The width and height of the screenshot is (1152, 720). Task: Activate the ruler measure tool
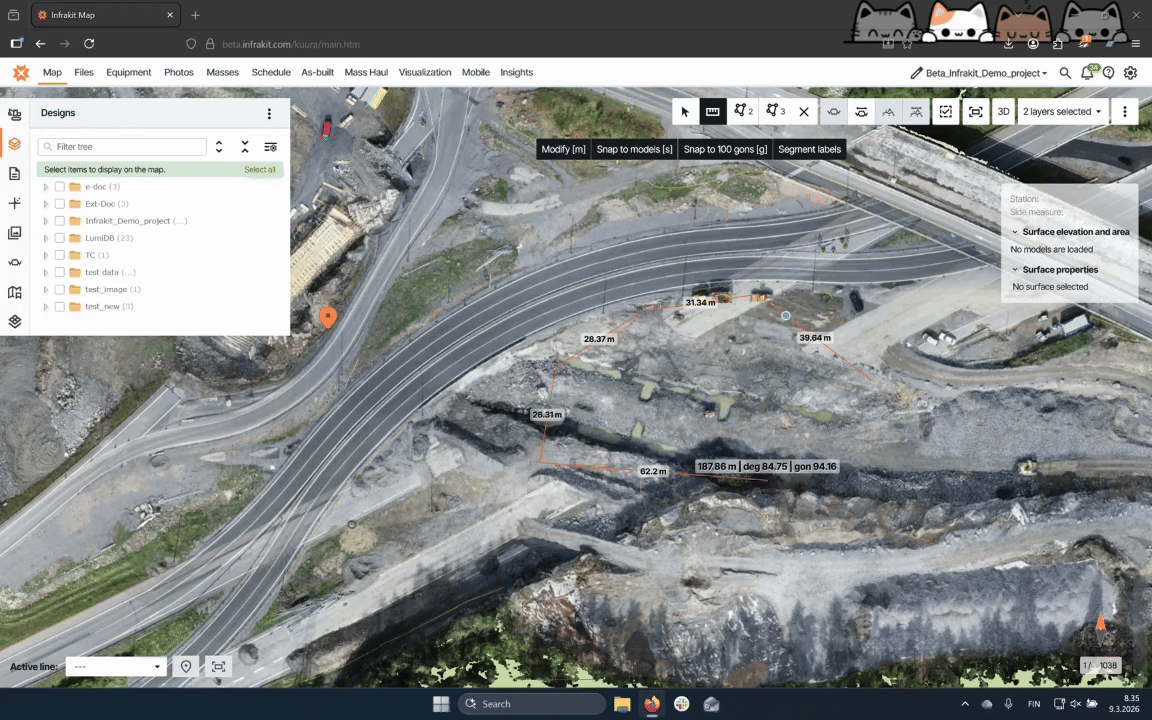[x=713, y=112]
